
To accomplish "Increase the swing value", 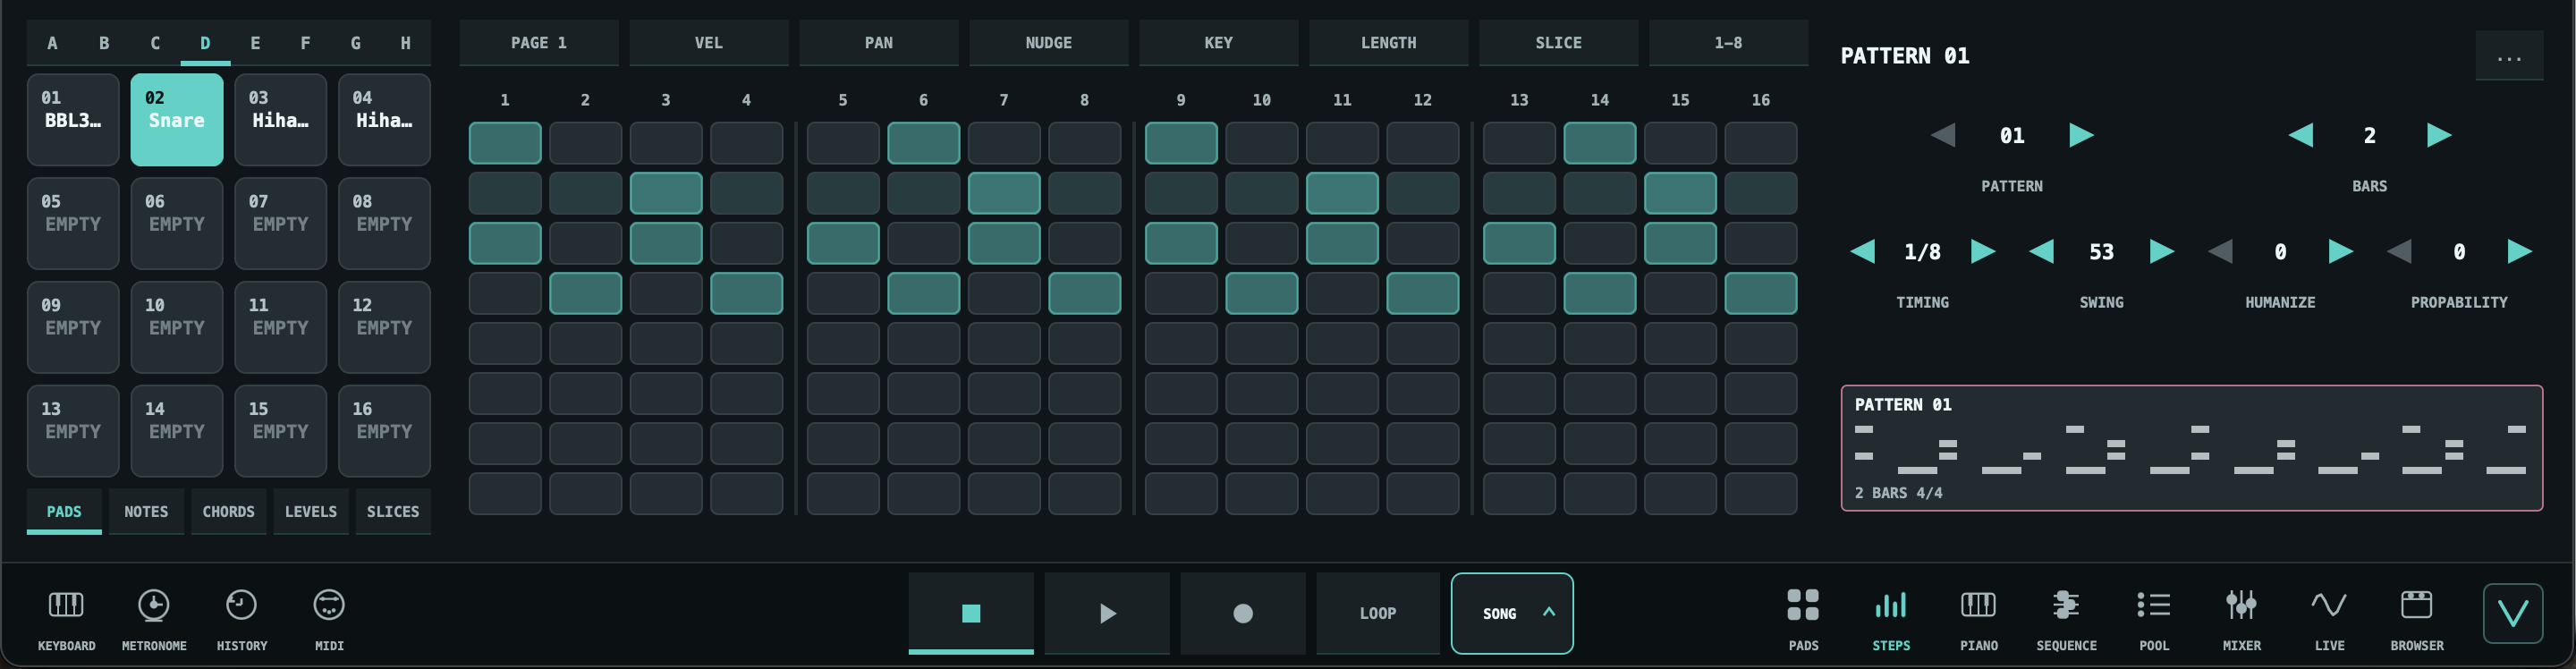I will pos(2162,251).
